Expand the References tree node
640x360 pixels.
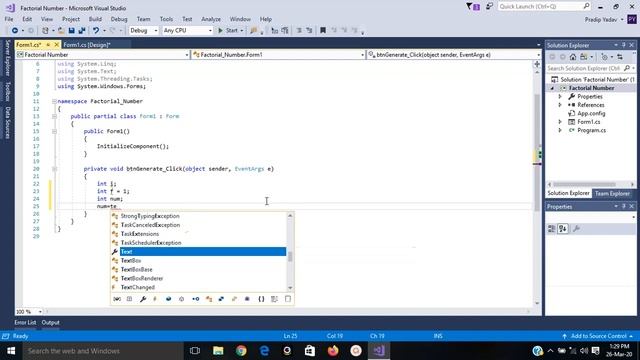click(x=560, y=105)
